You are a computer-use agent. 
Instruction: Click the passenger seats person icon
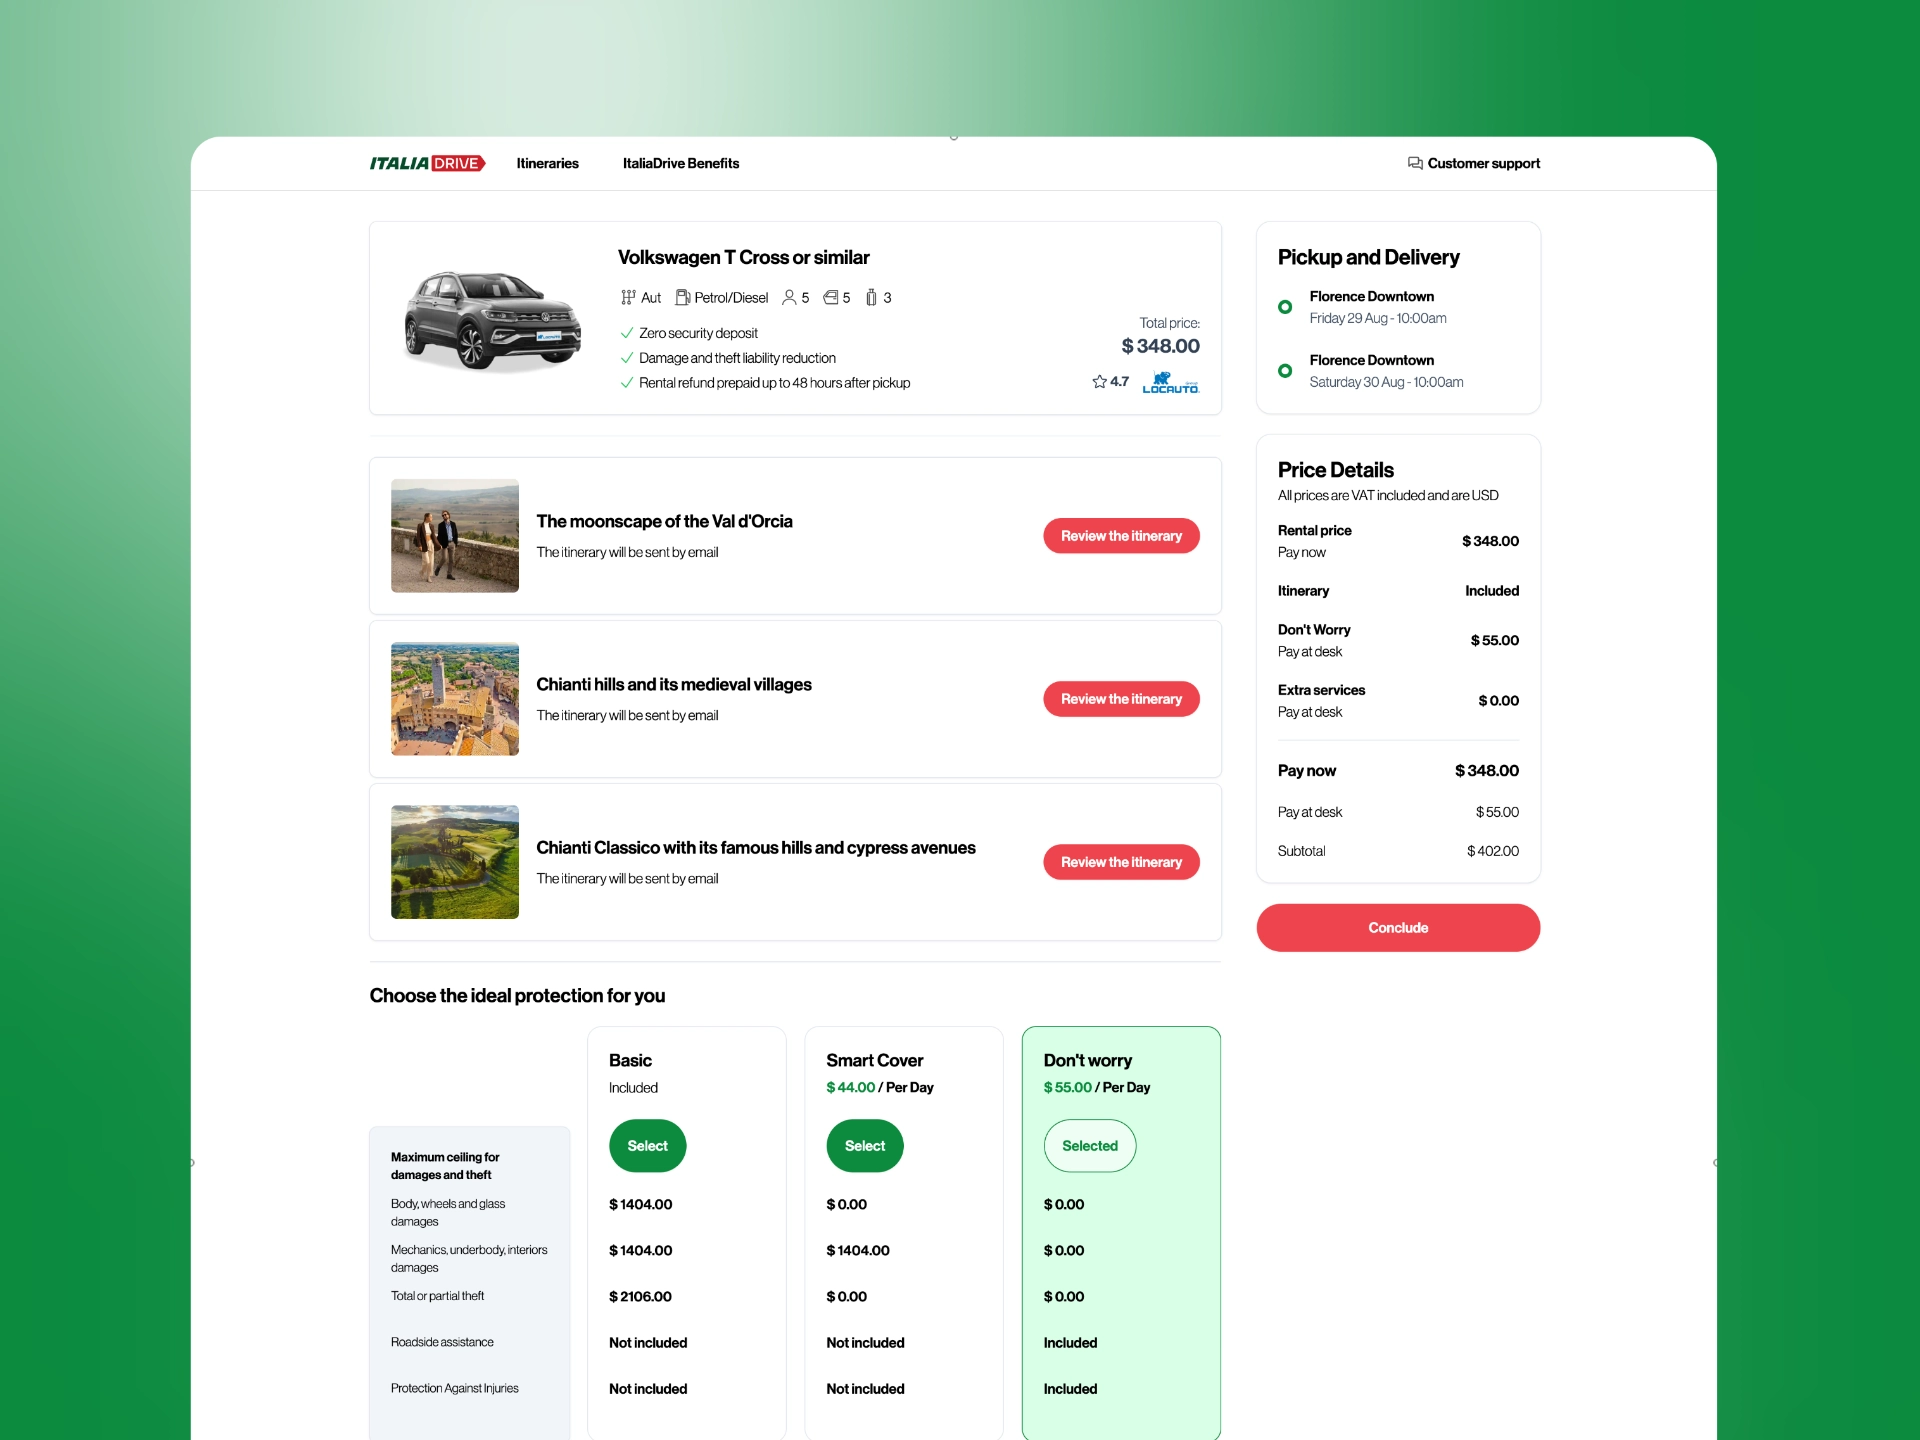789,297
